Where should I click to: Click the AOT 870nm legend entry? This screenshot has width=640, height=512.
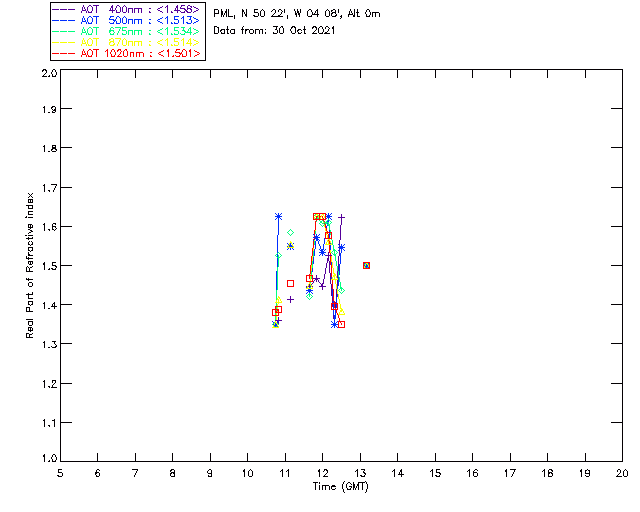click(x=126, y=42)
